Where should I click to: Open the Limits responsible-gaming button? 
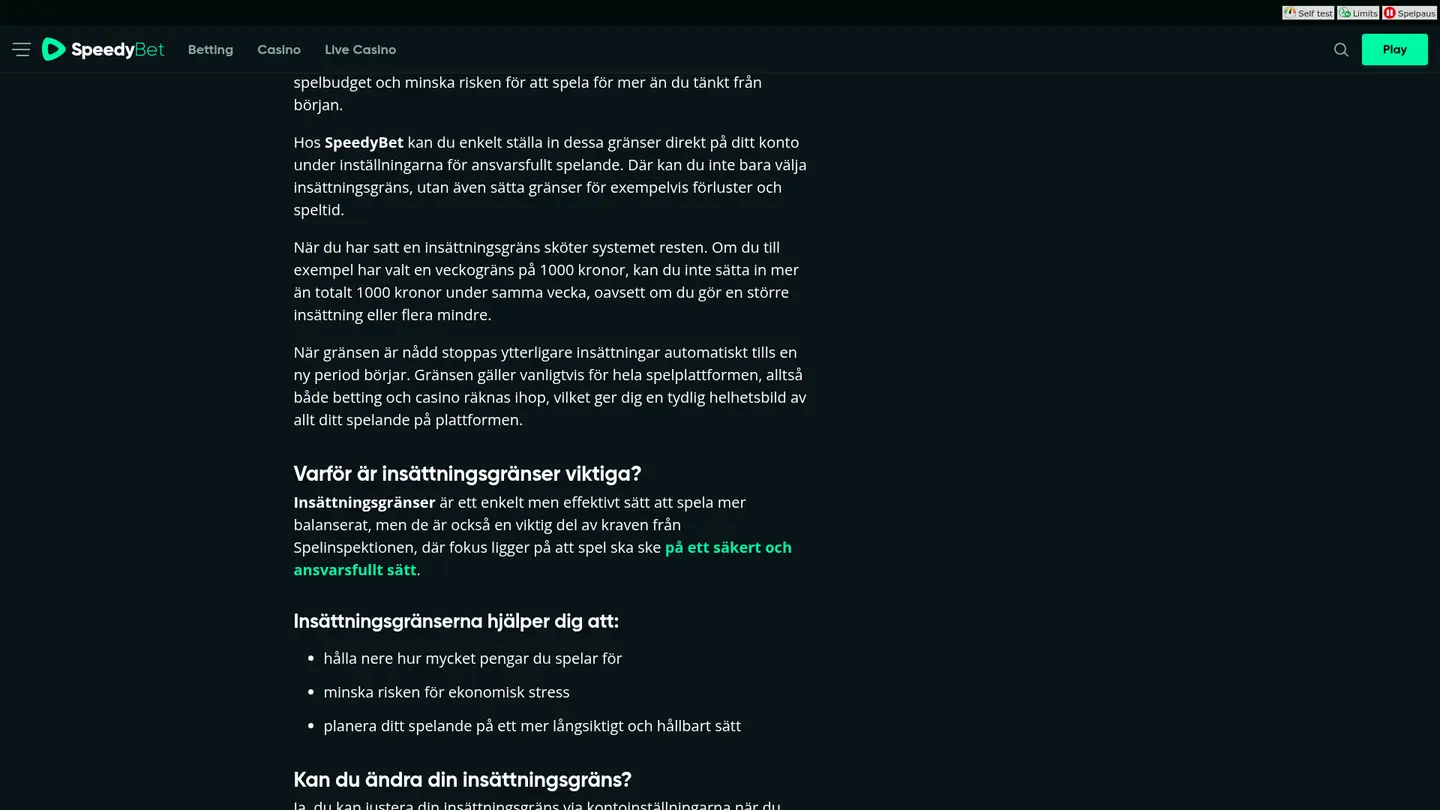coord(1358,13)
